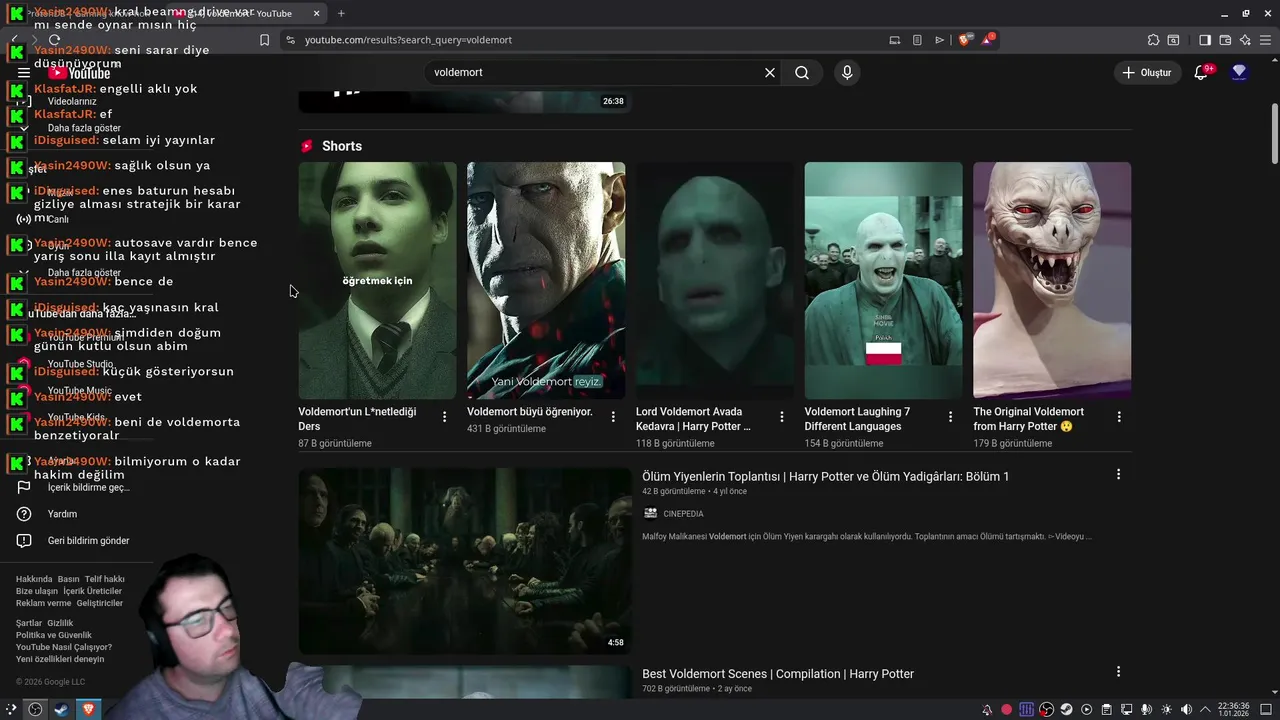
Task: Clear the voldemort search query
Action: 770,72
